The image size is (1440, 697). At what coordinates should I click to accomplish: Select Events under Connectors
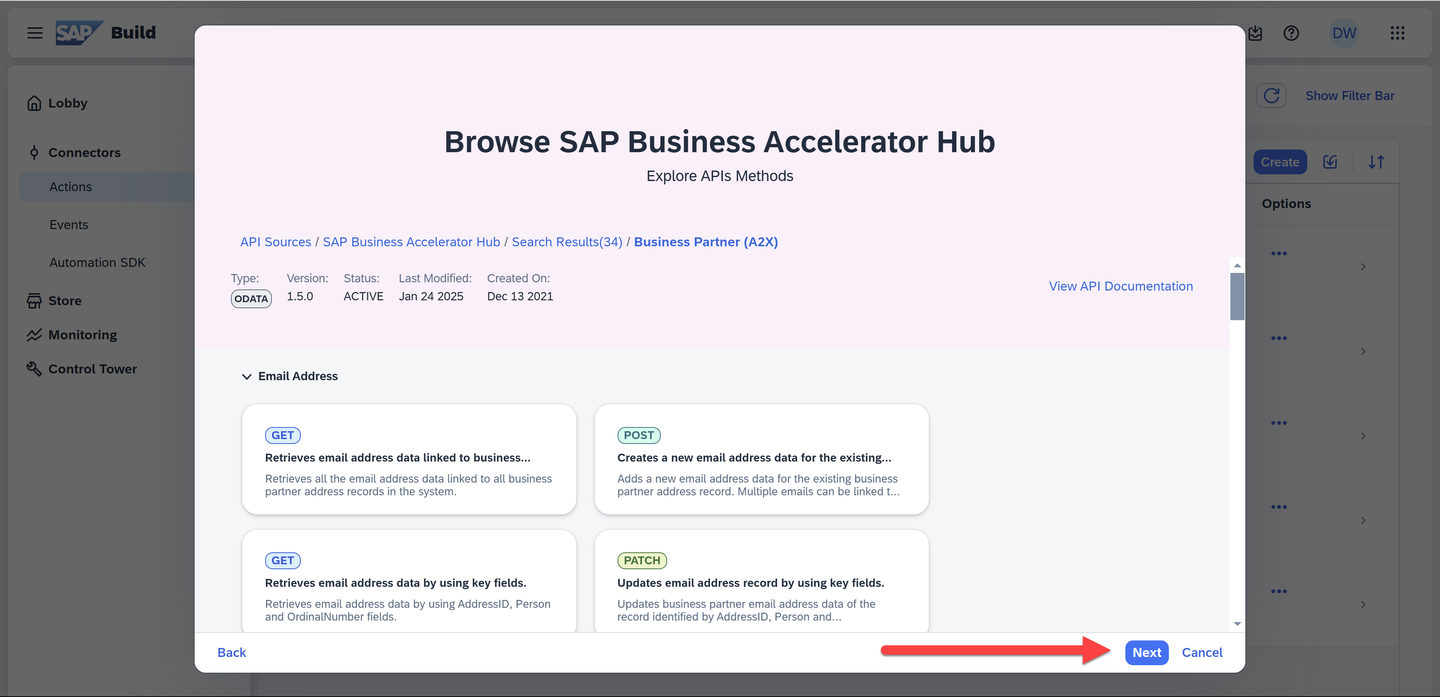(x=69, y=225)
